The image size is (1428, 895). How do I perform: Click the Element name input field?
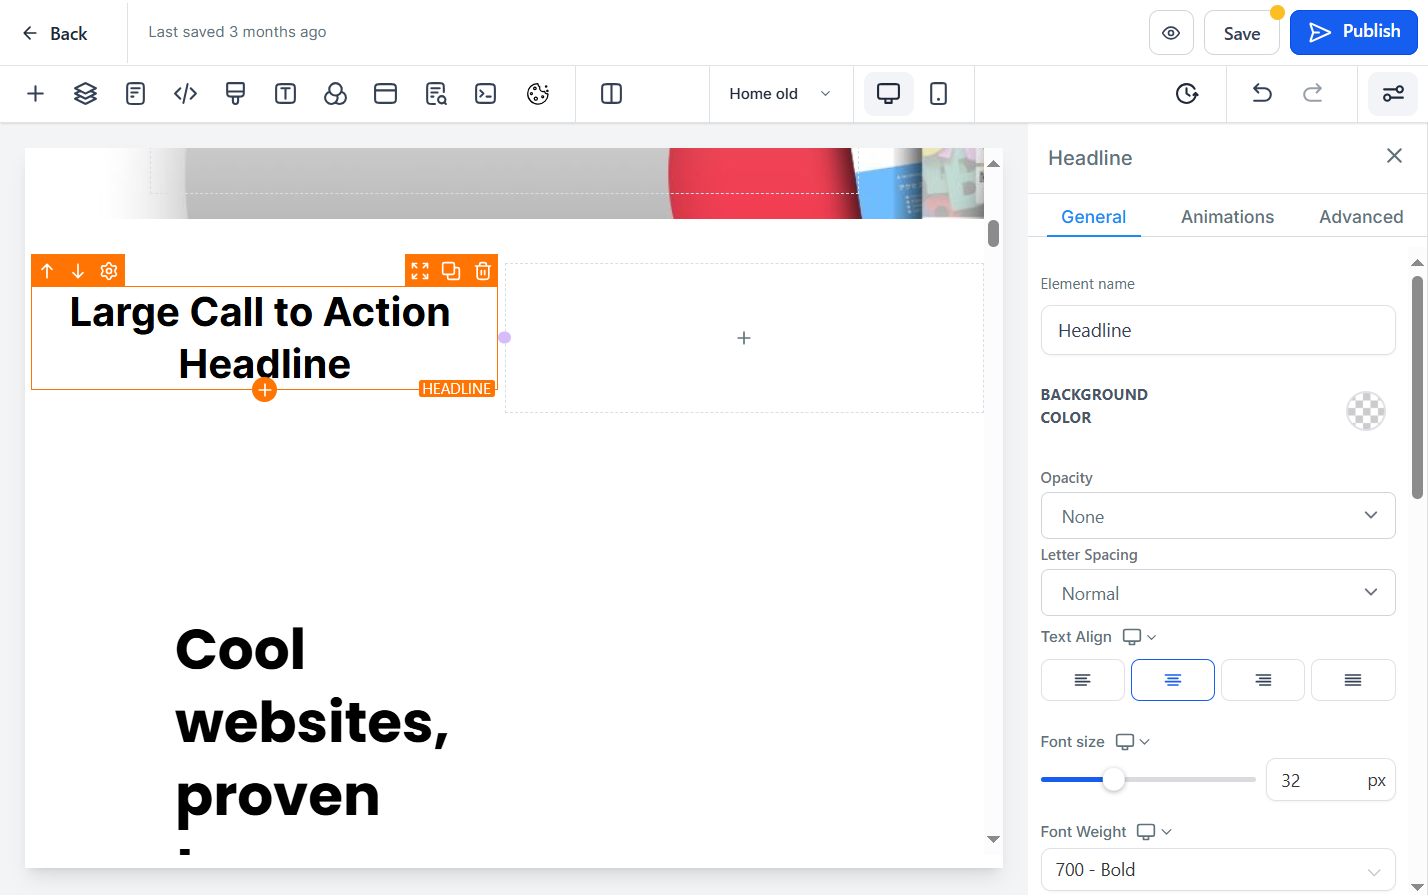coord(1218,330)
